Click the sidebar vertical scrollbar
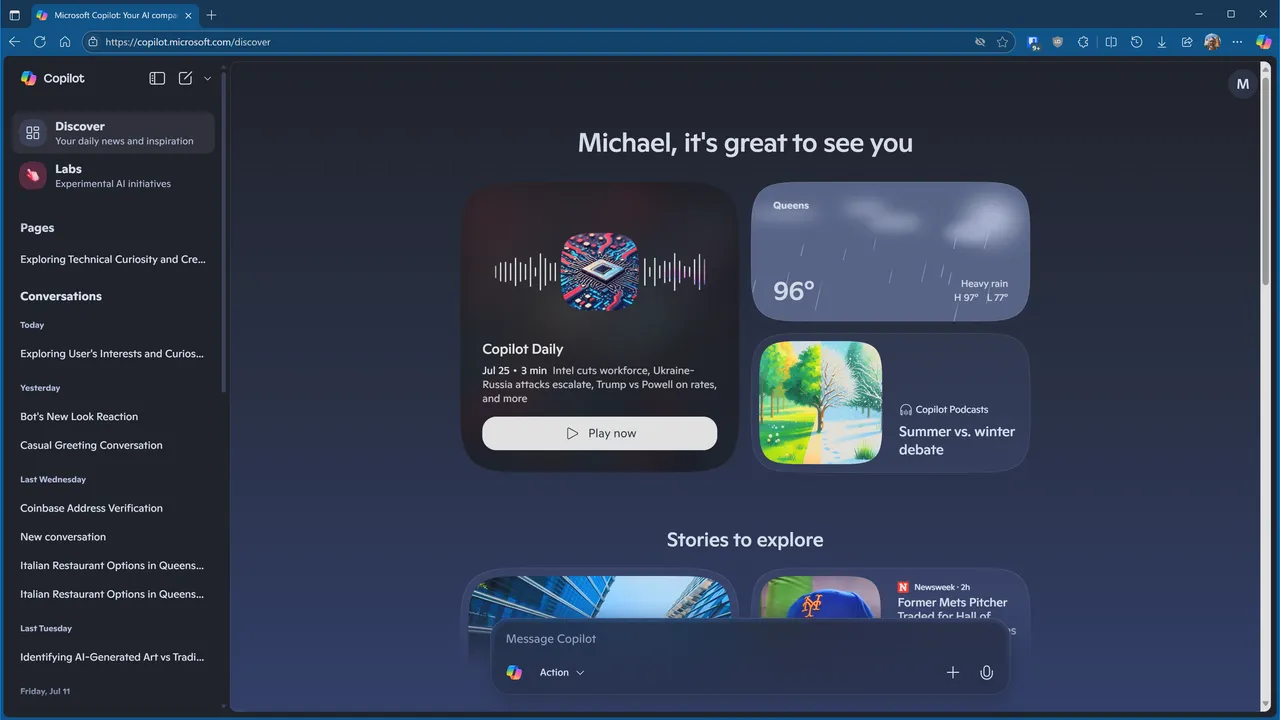This screenshot has width=1280, height=720. click(x=224, y=230)
